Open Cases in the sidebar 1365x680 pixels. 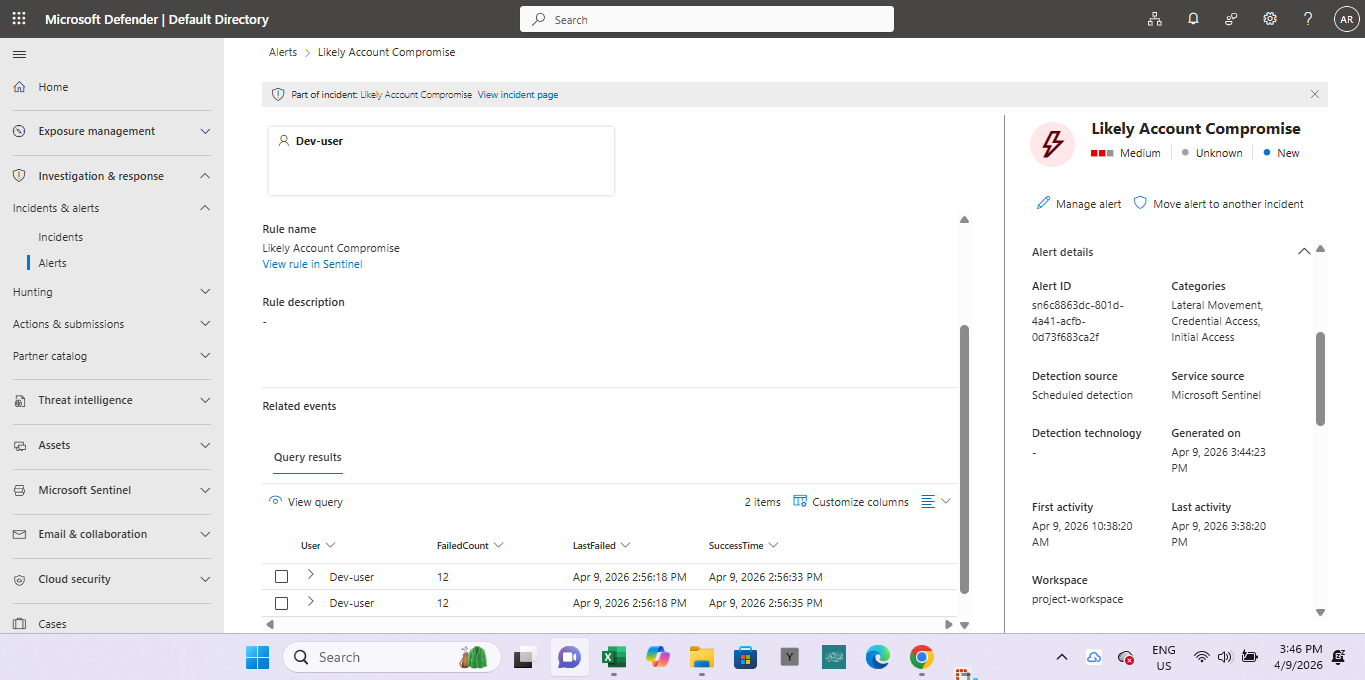[x=53, y=624]
